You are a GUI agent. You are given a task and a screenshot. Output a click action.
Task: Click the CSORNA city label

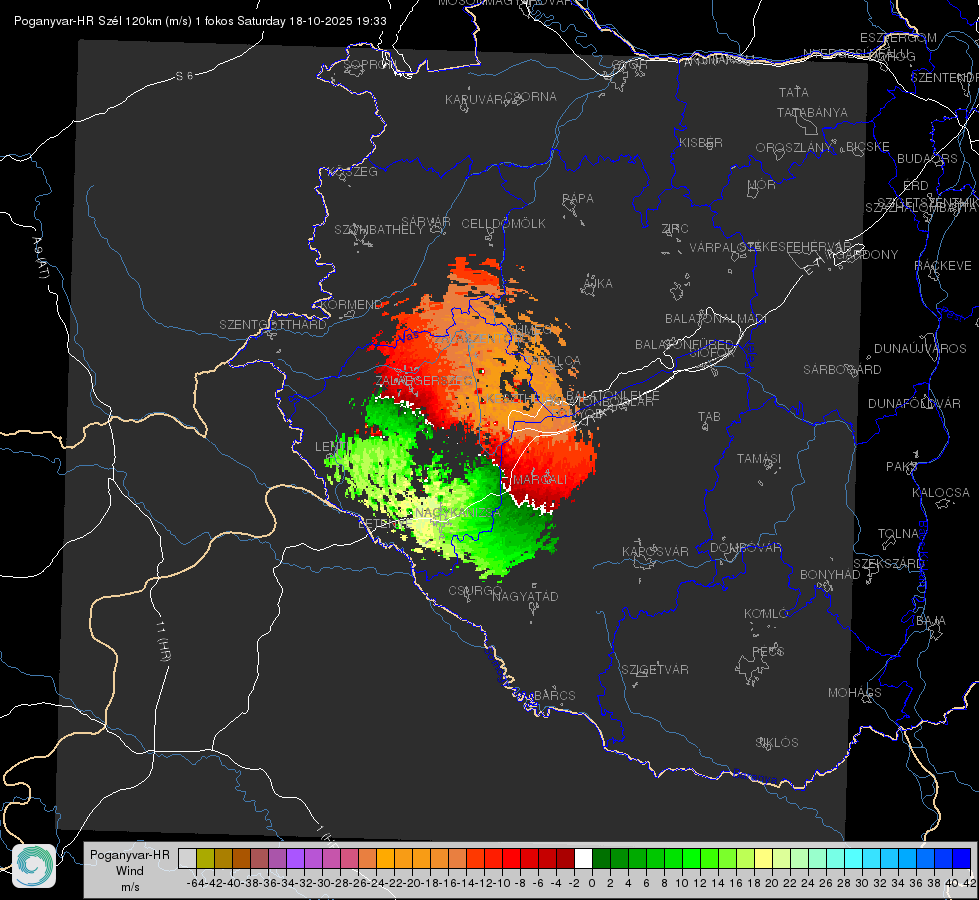tap(531, 96)
